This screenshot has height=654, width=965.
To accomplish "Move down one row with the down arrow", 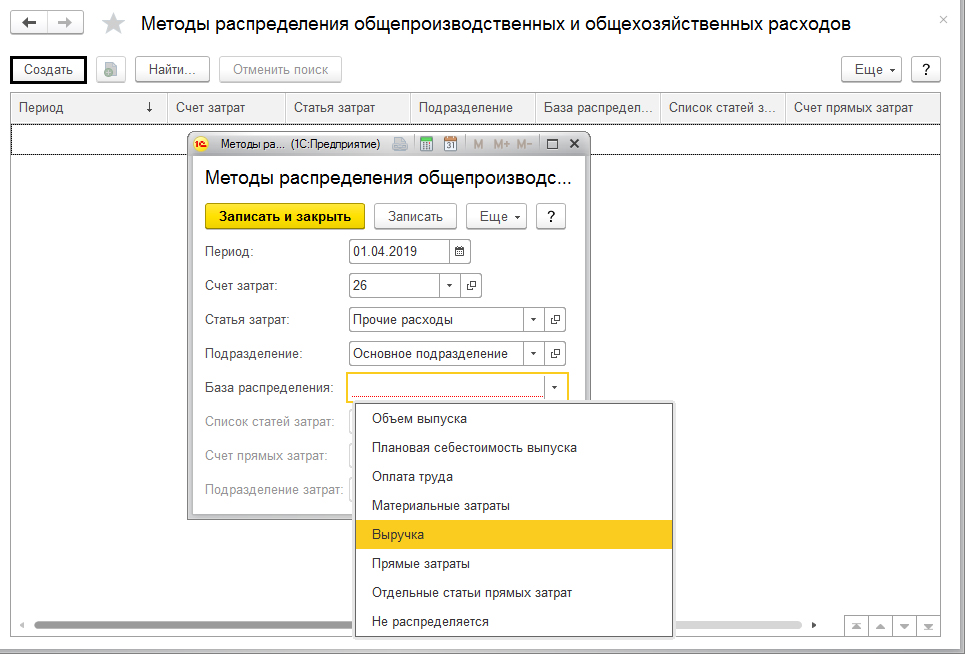I will coord(904,626).
